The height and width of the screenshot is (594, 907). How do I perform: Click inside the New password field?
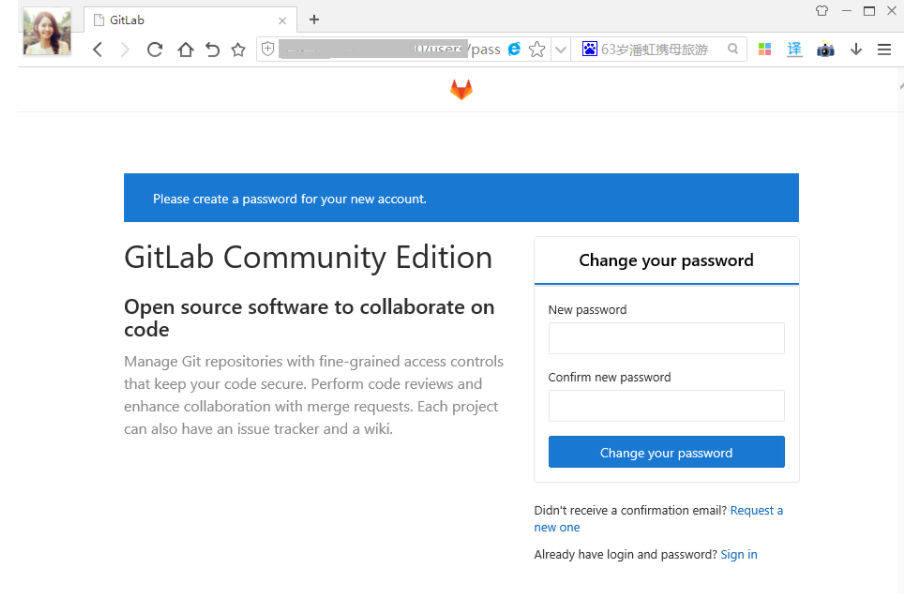click(666, 338)
